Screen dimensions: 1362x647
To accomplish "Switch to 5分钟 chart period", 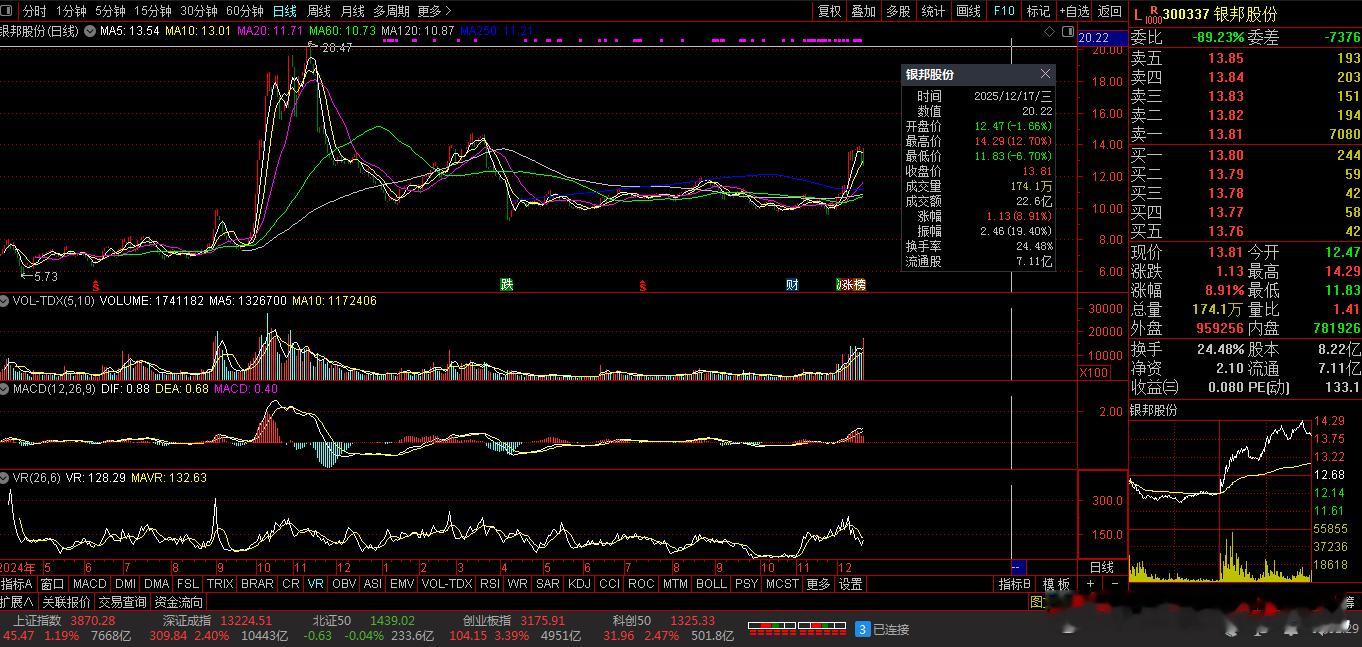I will (110, 11).
